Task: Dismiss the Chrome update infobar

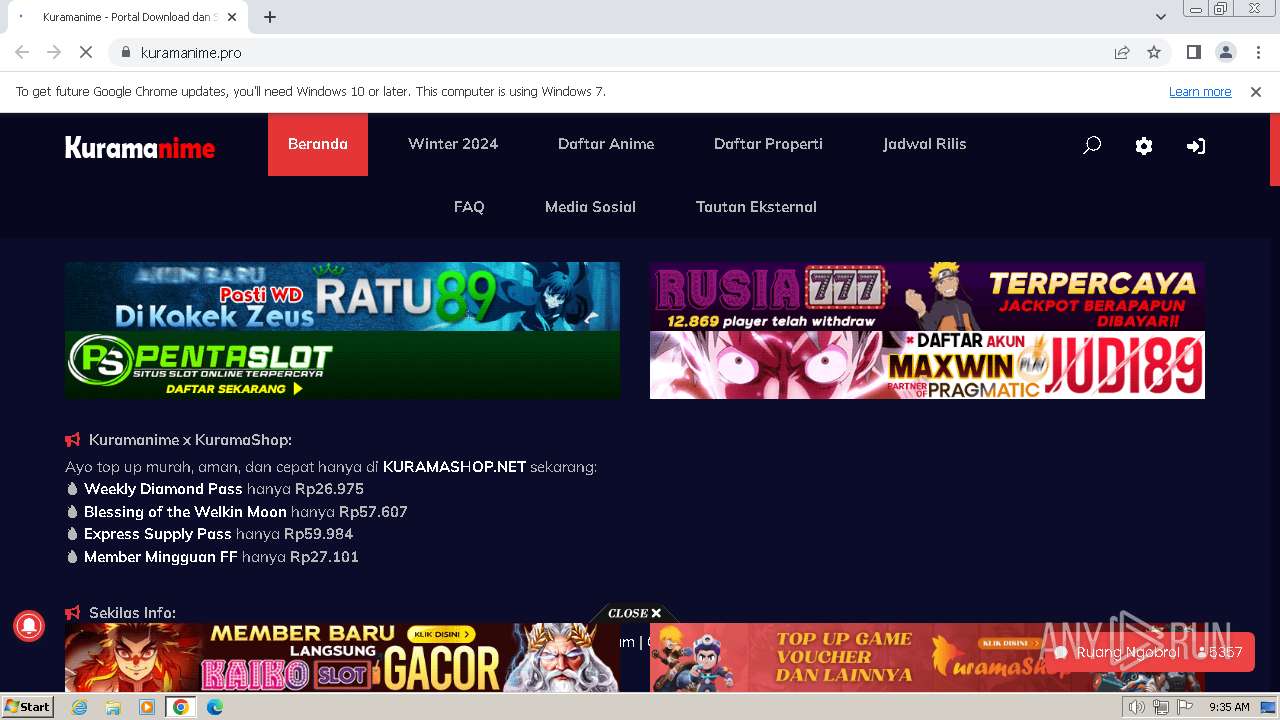Action: tap(1256, 91)
